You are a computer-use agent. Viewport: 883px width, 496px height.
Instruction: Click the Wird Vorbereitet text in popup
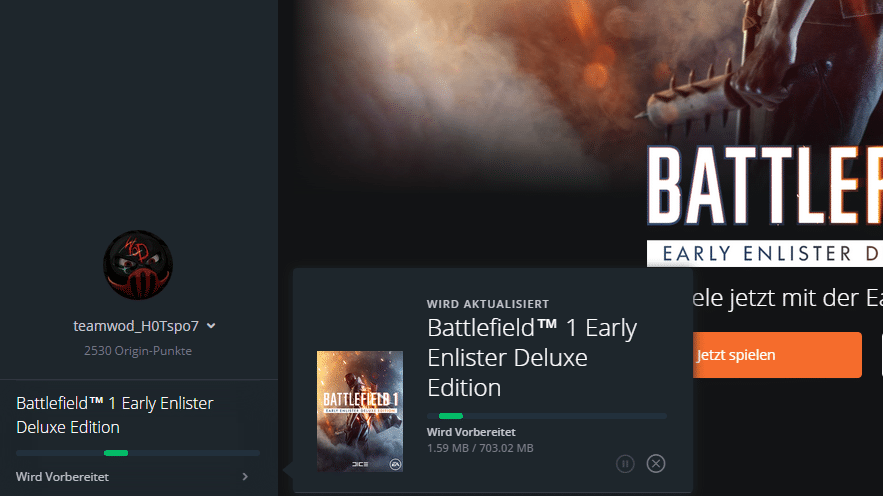(471, 432)
